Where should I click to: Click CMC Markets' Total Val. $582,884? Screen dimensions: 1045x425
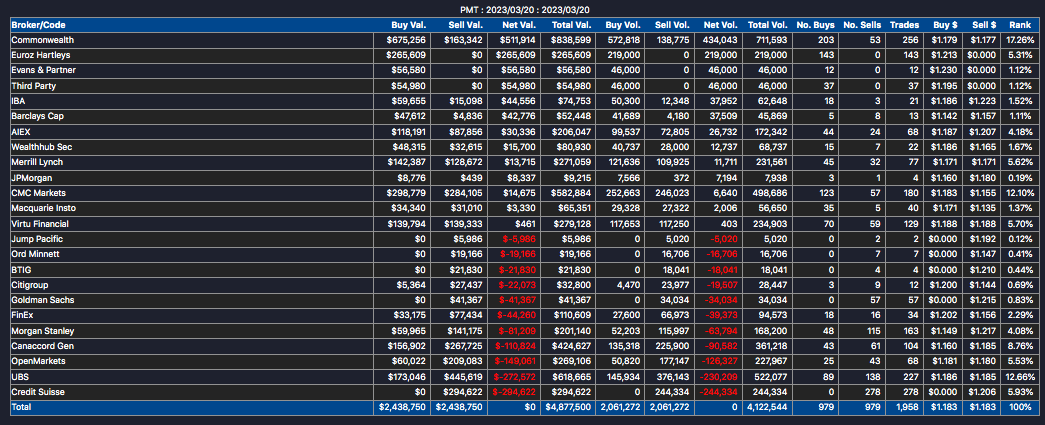[572, 193]
